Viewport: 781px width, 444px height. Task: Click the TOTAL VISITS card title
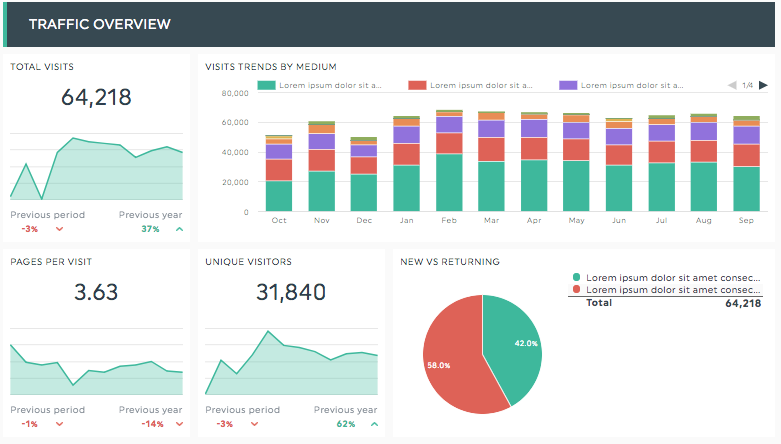tap(42, 67)
